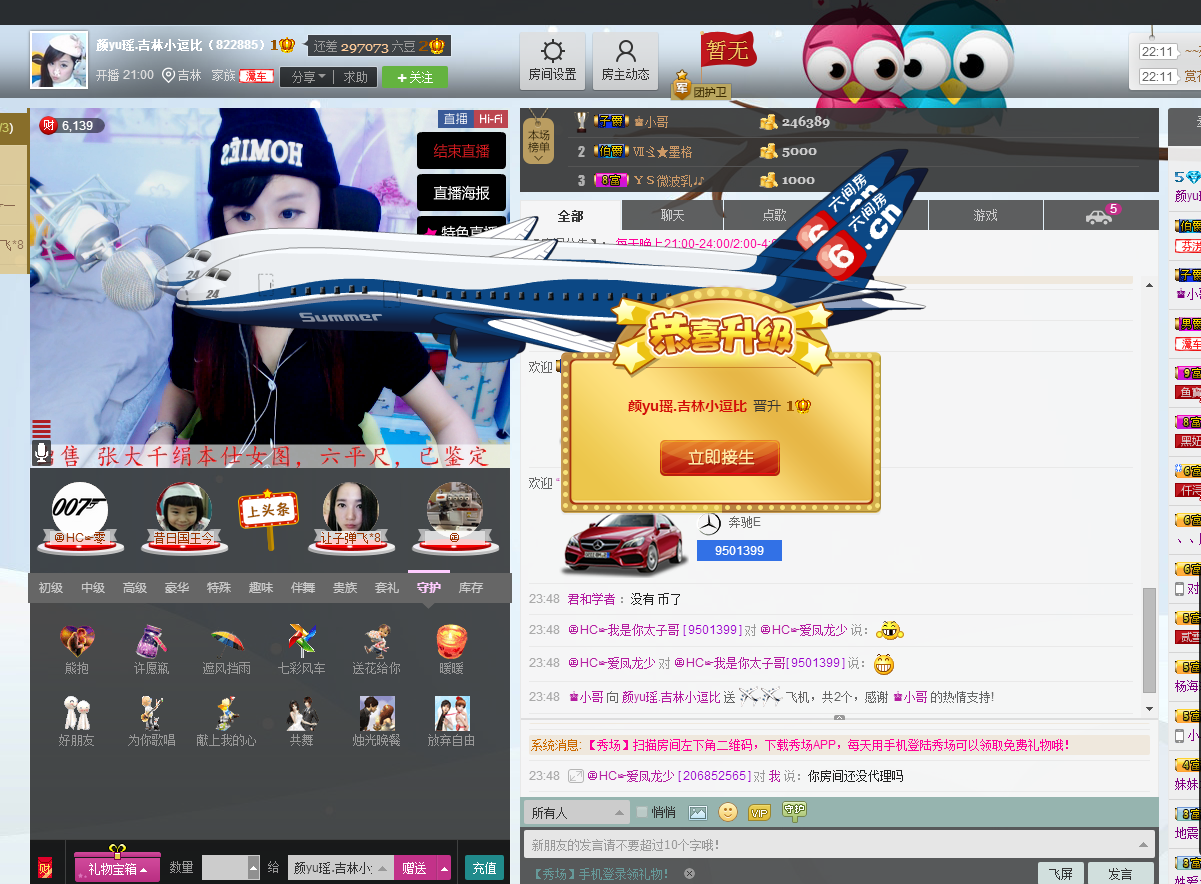Open the 昔日国王今 avatar seat

(x=184, y=512)
